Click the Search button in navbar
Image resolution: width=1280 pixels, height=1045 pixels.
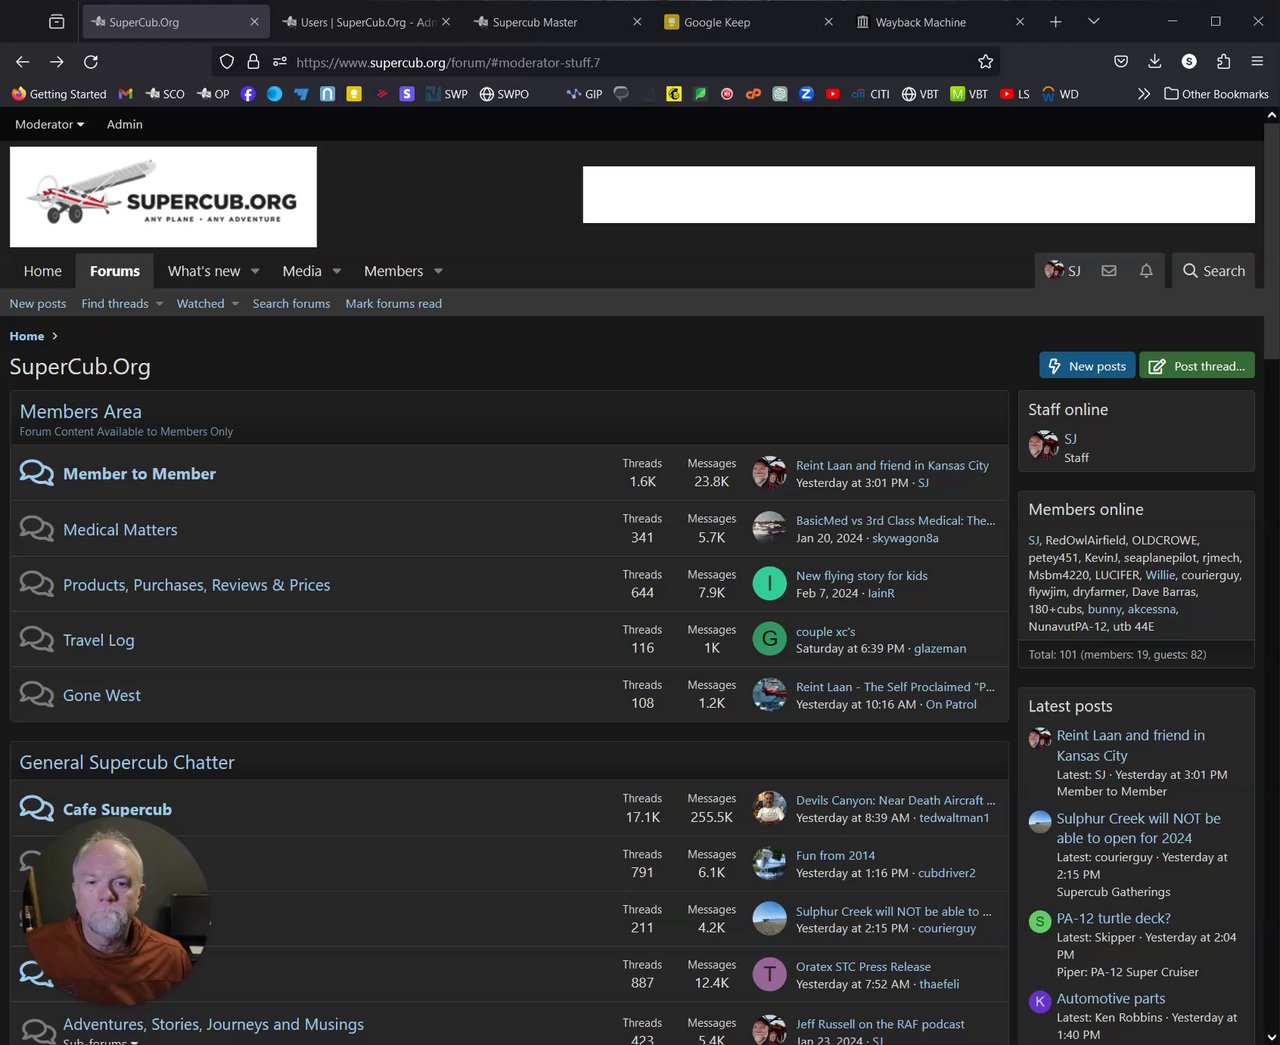[1214, 271]
